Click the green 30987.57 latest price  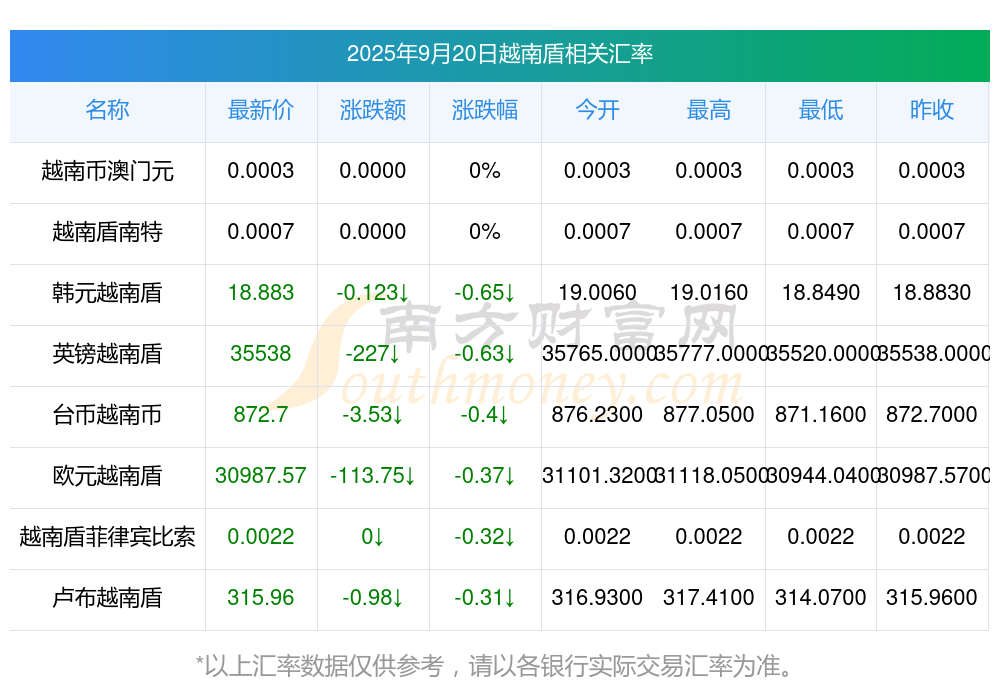(261, 476)
